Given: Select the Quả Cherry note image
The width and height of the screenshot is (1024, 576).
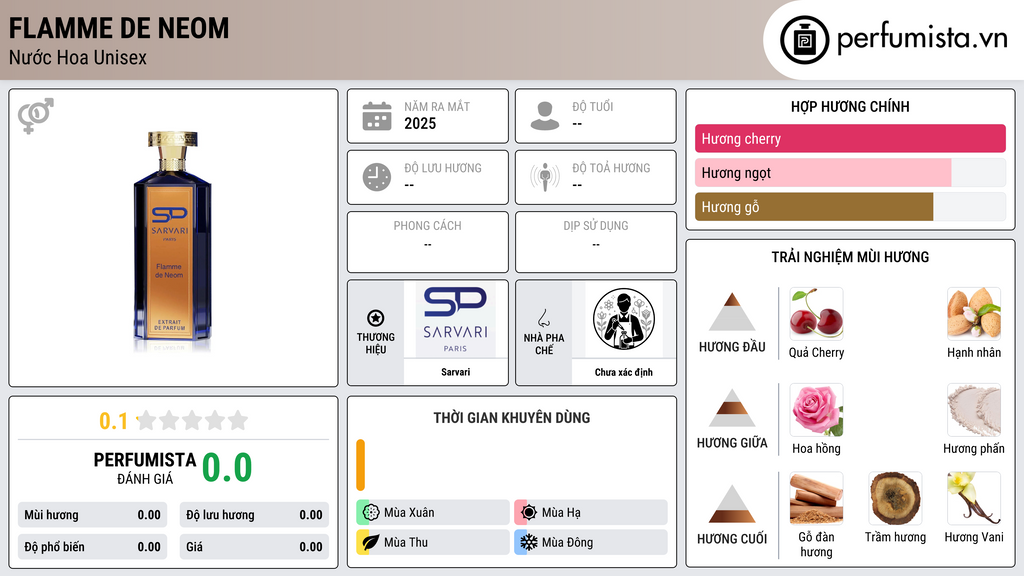Looking at the screenshot, I should [816, 314].
